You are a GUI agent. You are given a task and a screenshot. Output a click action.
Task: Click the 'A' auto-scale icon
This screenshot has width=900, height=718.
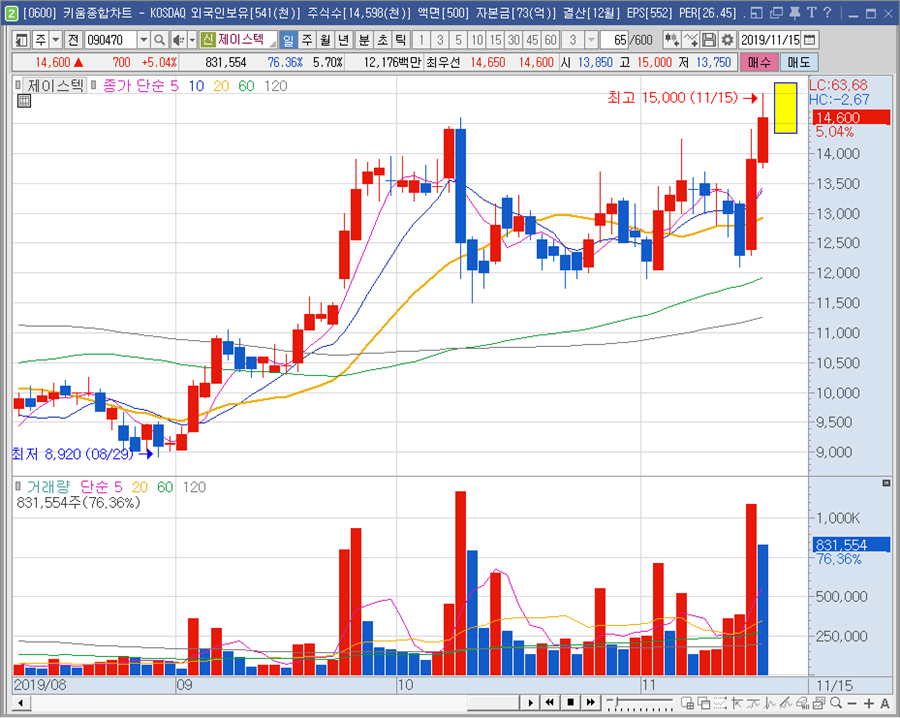click(x=885, y=703)
